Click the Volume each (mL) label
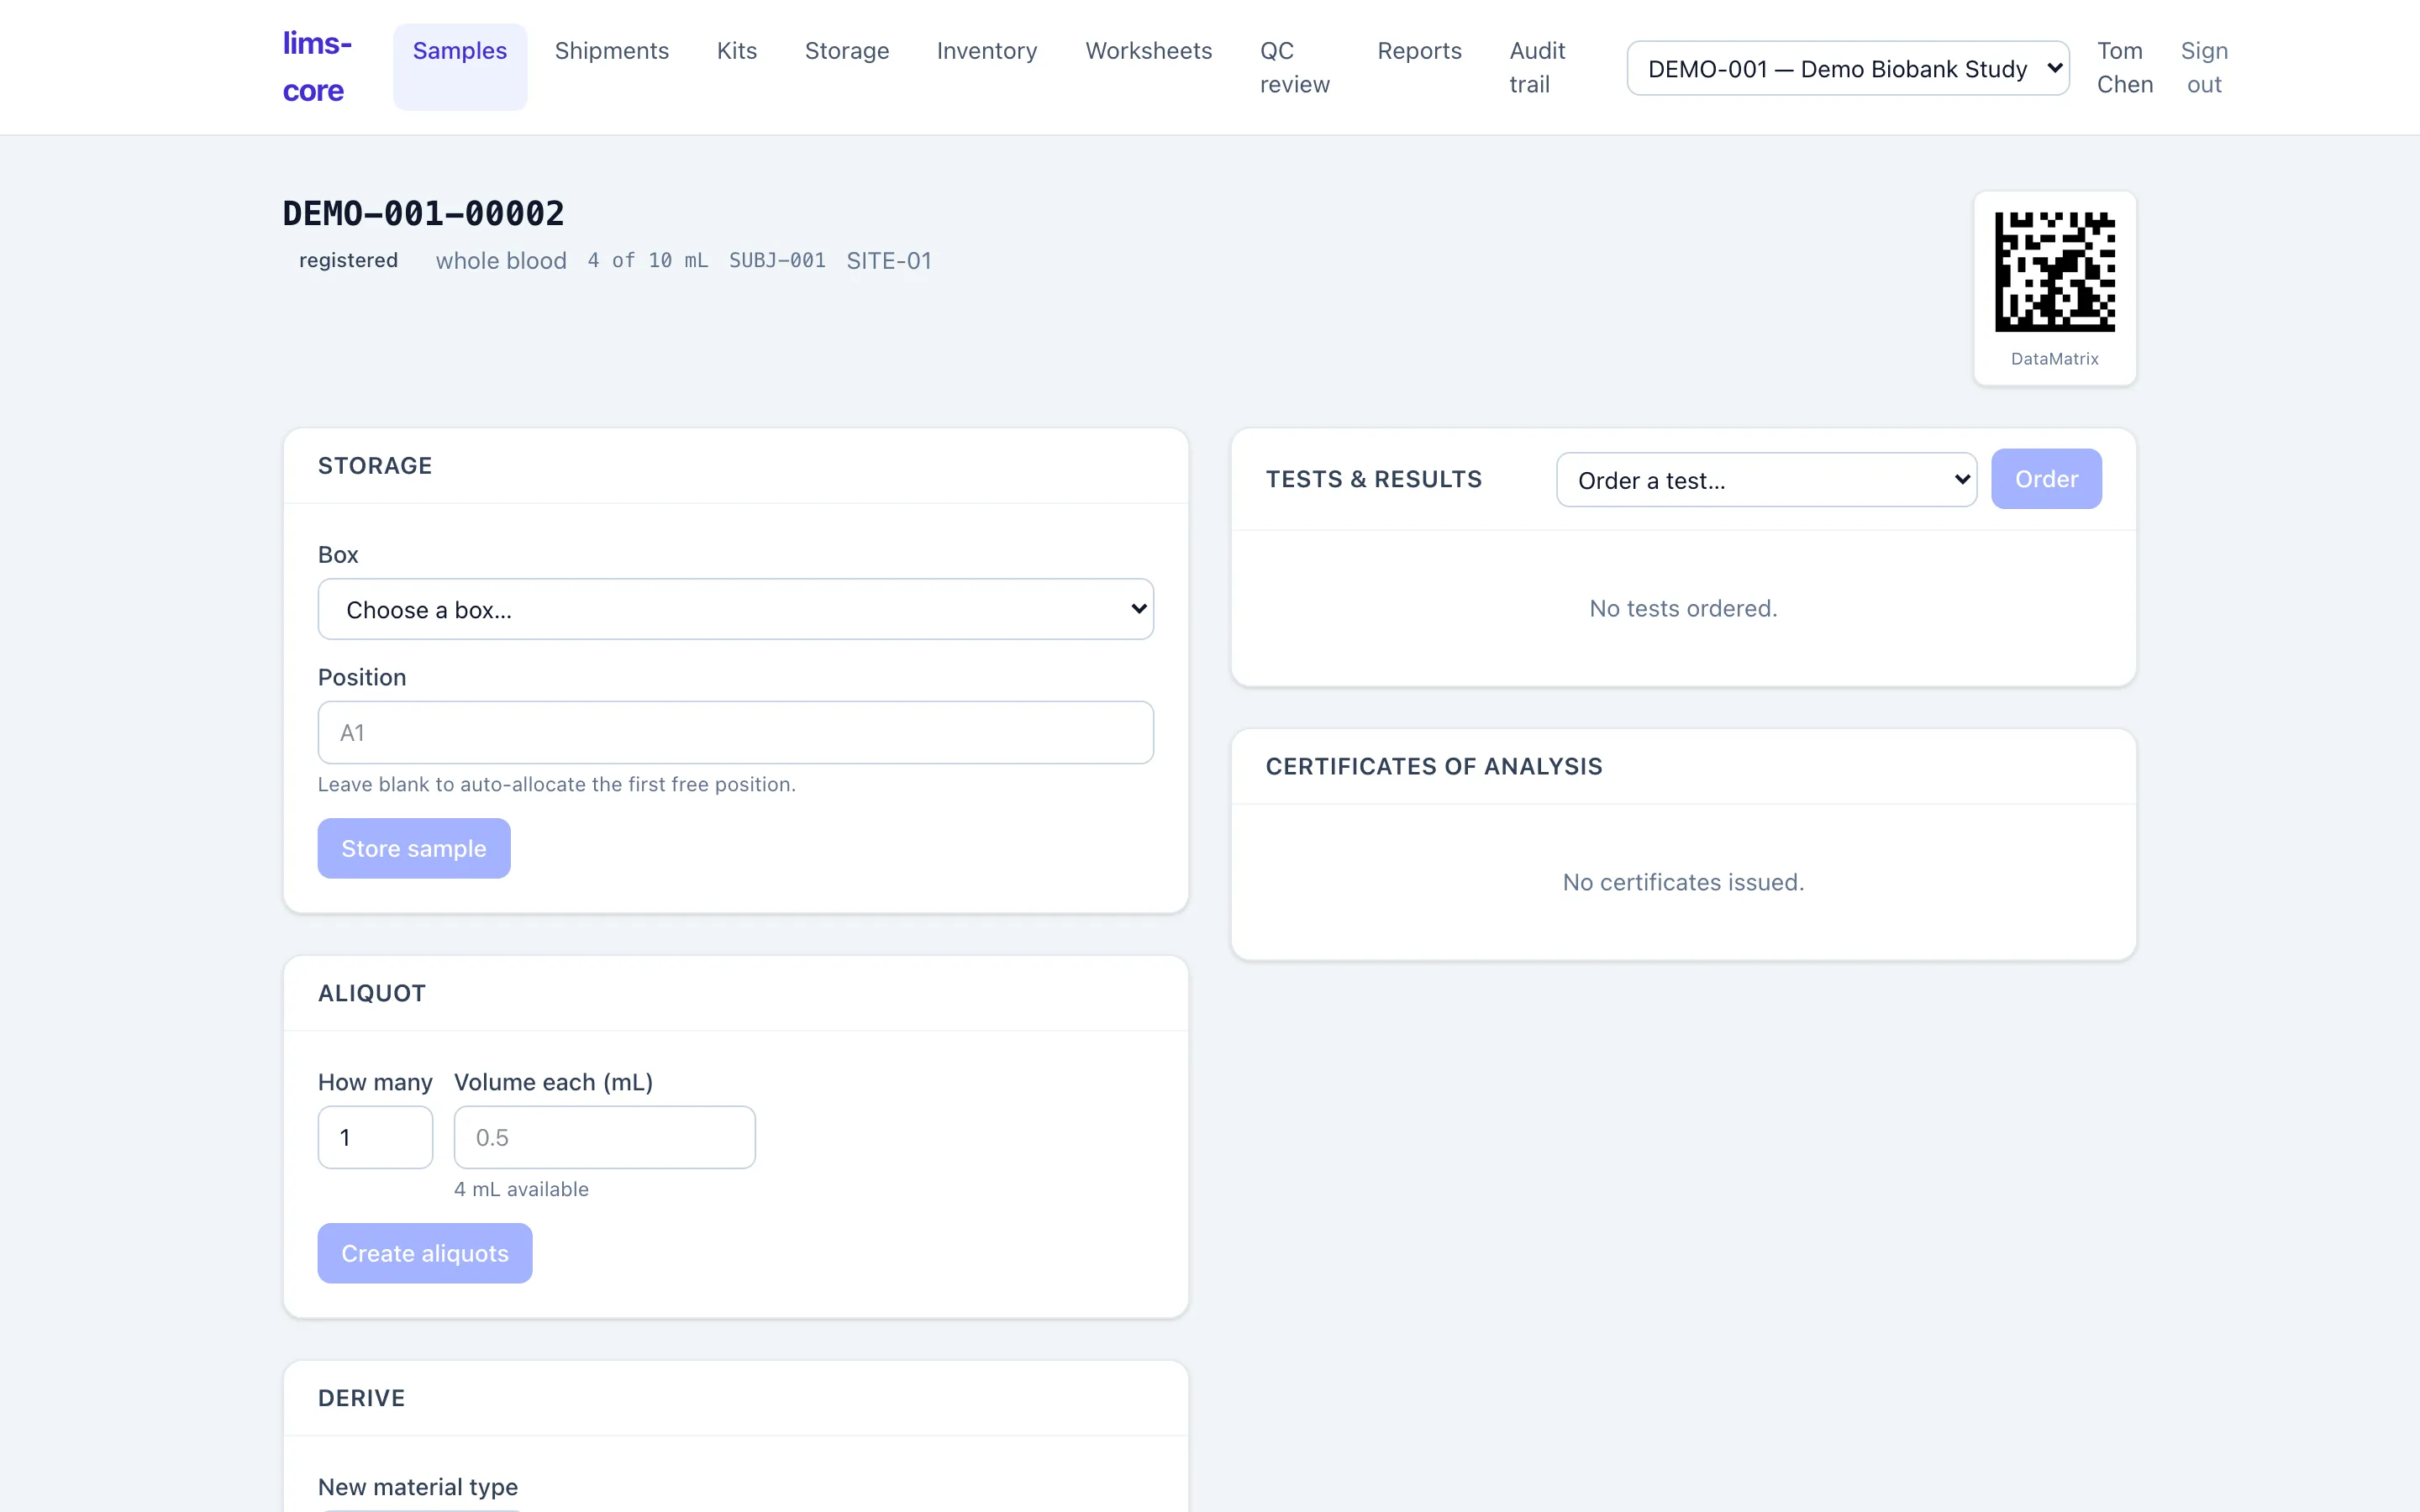 [553, 1083]
